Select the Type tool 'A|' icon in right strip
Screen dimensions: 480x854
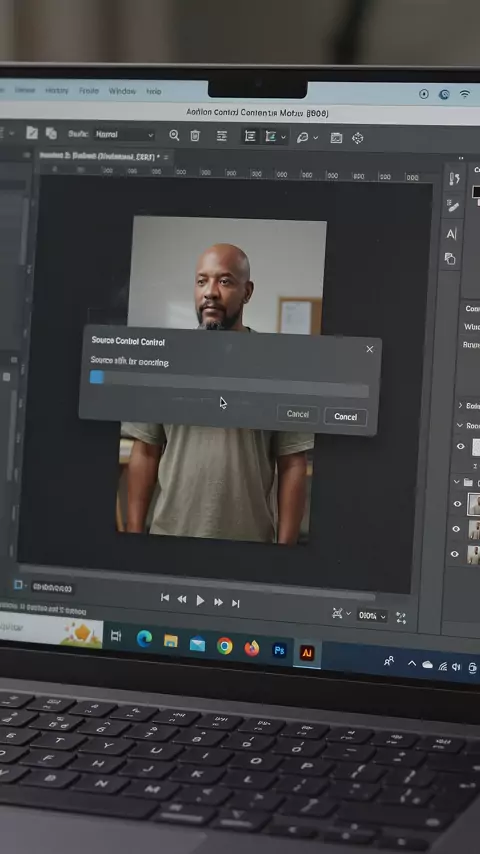[x=452, y=234]
